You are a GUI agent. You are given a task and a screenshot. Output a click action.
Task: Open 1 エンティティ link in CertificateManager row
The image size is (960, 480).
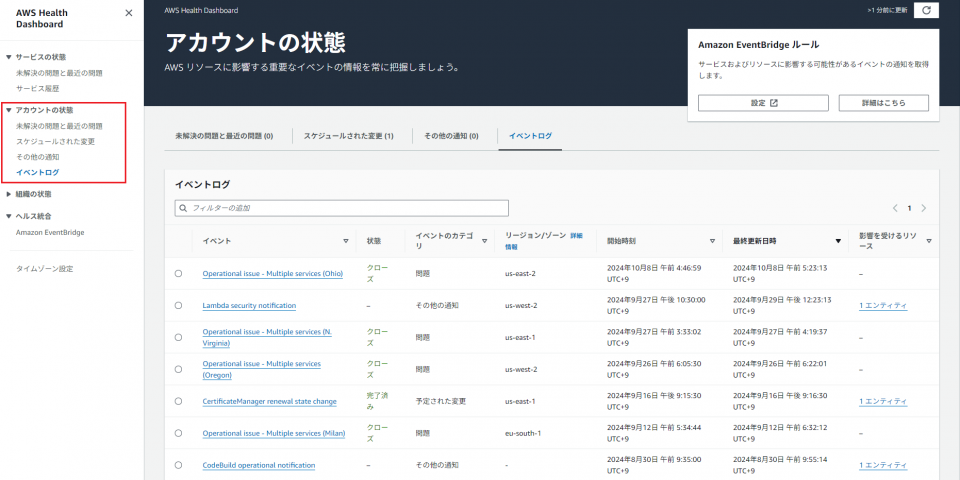click(x=883, y=402)
